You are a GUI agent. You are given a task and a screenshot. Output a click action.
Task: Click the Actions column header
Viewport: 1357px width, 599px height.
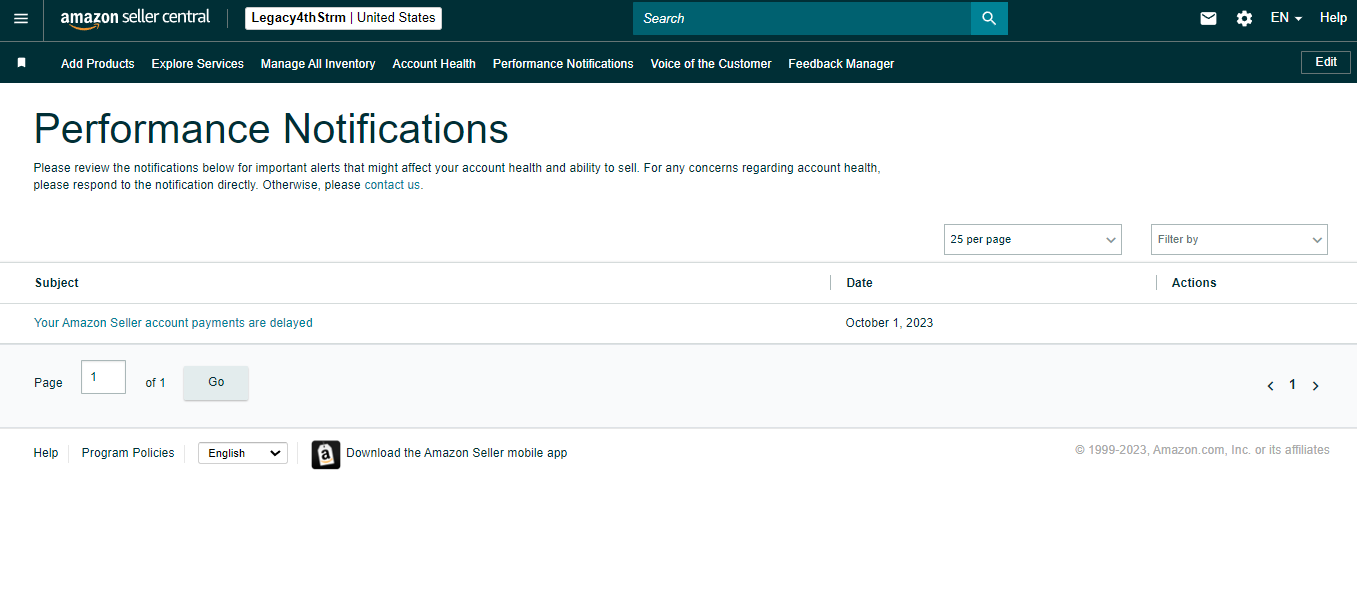pos(1194,283)
